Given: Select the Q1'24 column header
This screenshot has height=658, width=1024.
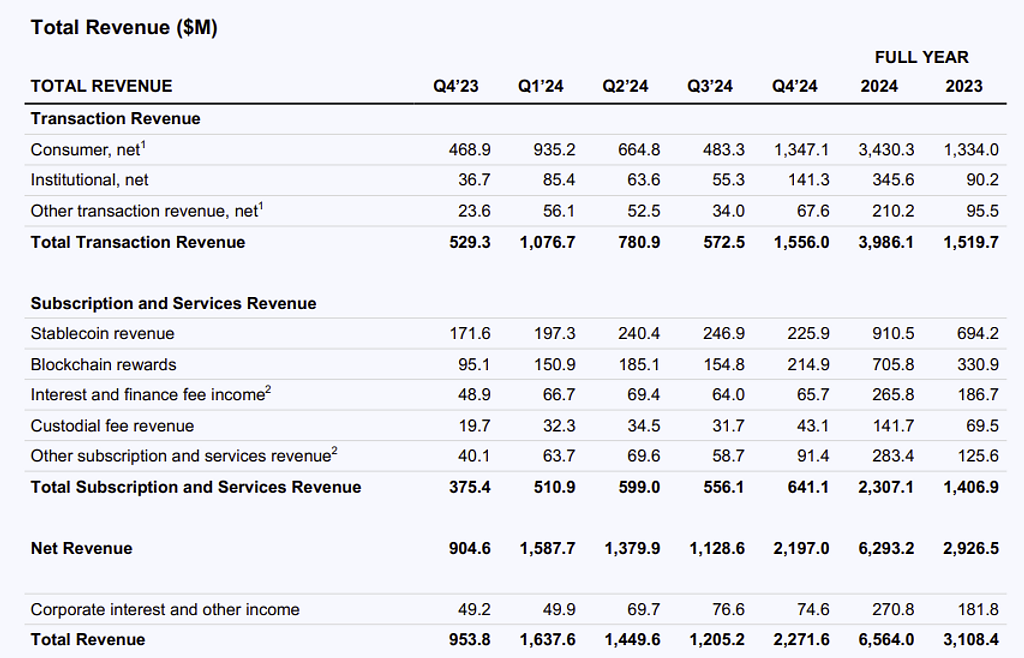Looking at the screenshot, I should (x=540, y=87).
